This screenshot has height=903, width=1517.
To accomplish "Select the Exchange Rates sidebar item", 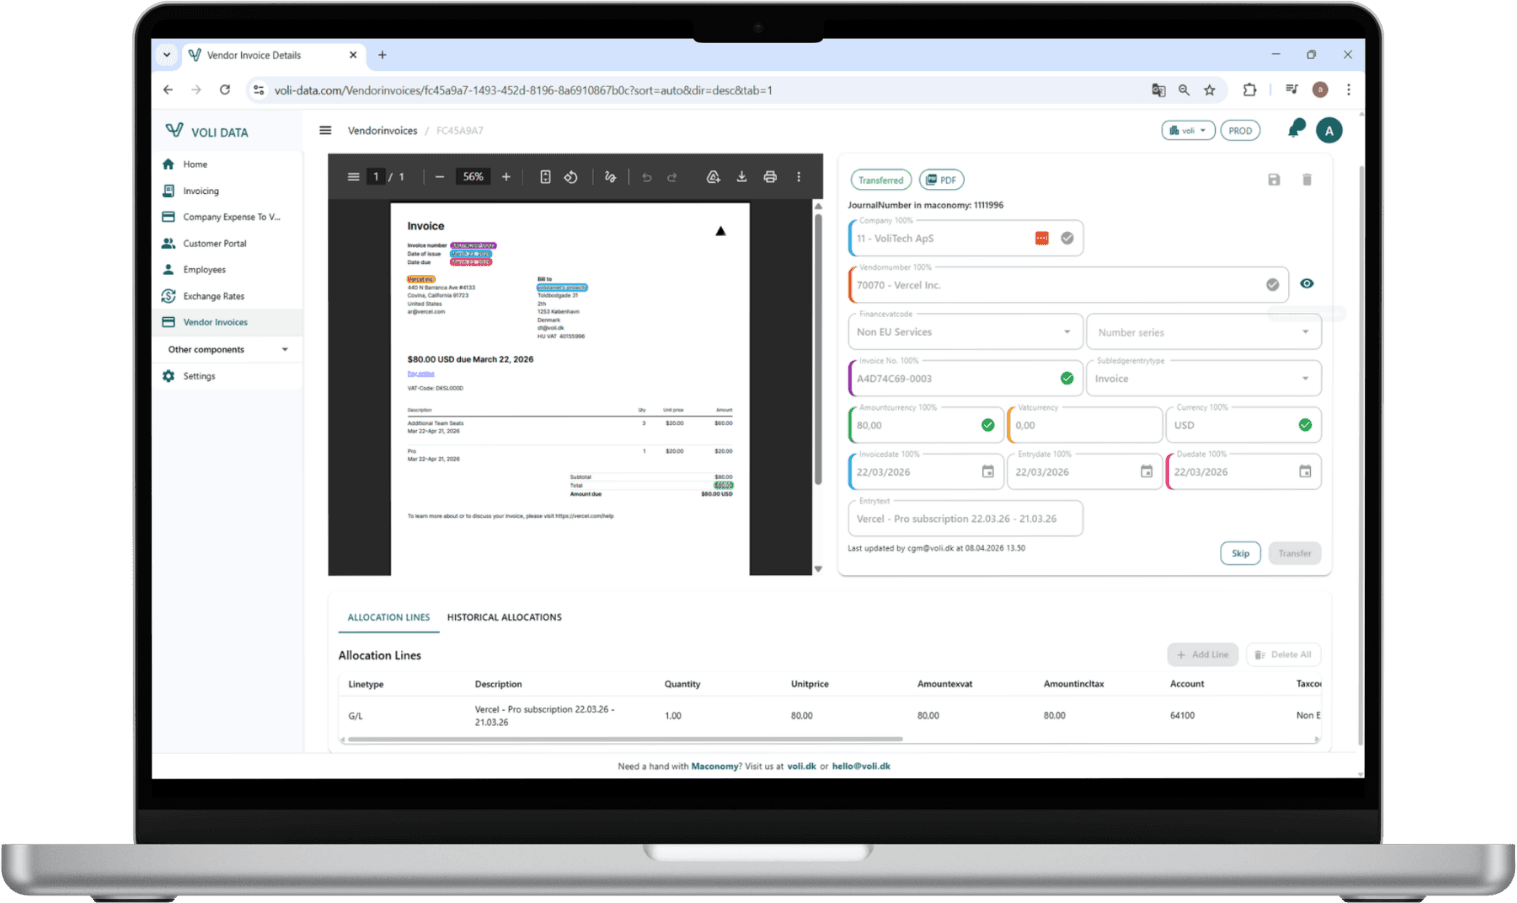I will pos(214,296).
